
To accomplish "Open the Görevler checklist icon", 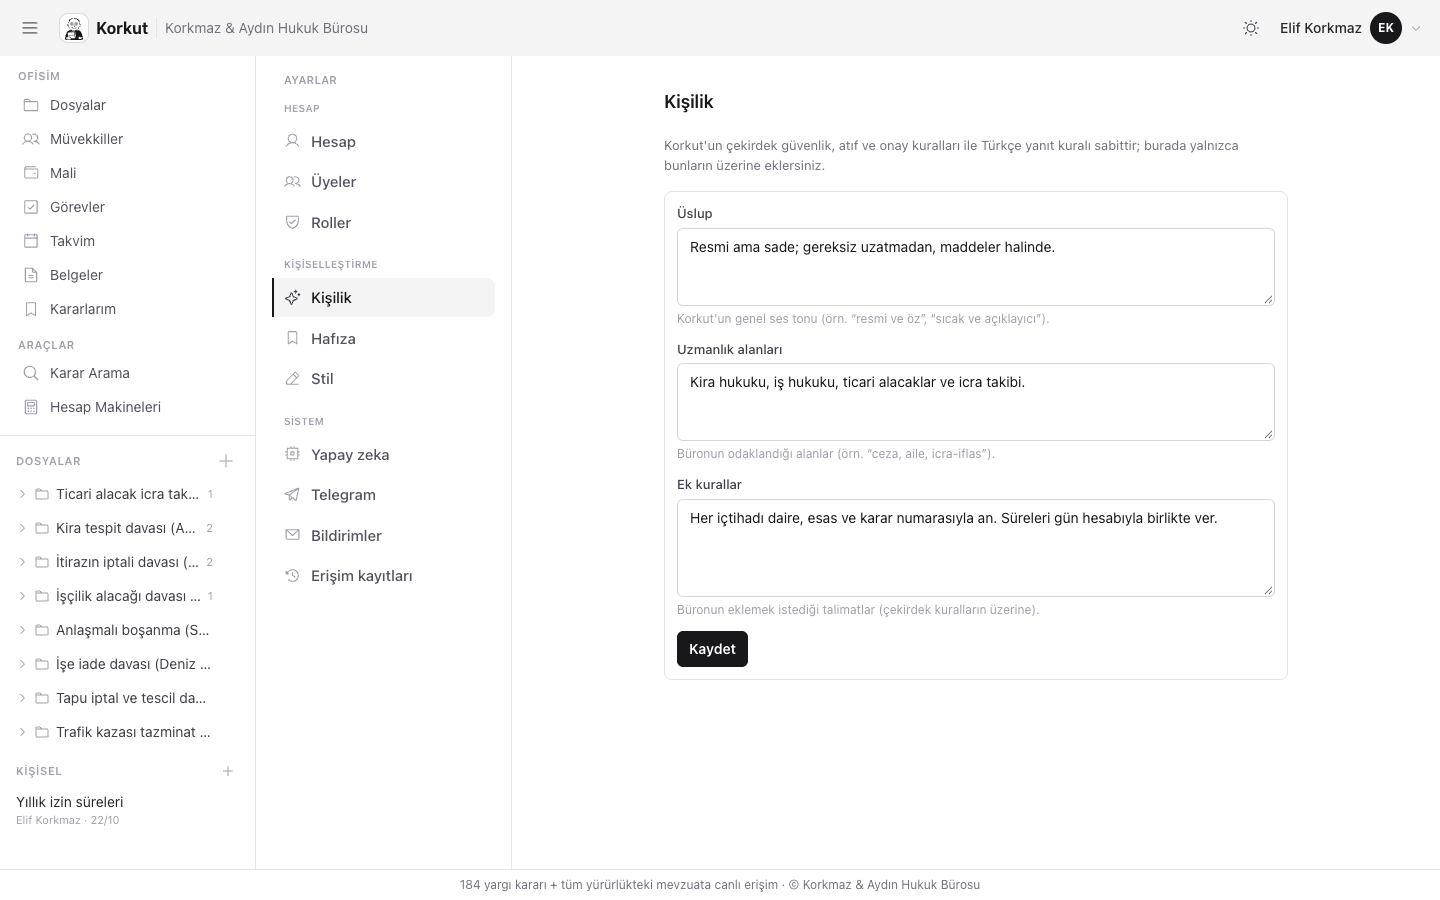I will pos(31,207).
